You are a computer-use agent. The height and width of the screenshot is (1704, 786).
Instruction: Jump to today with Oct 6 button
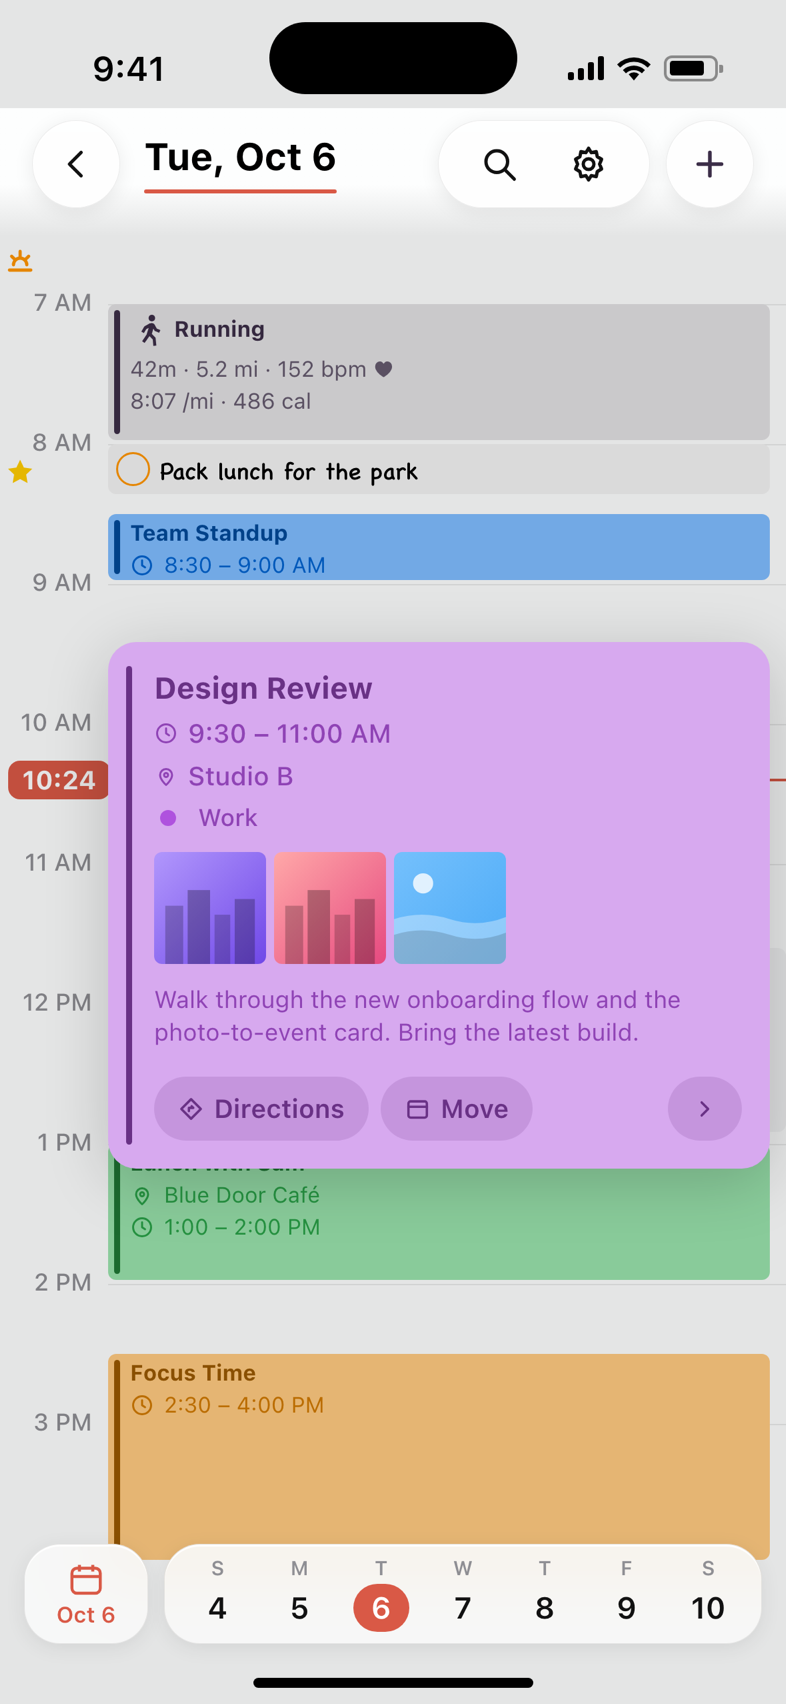tap(86, 1594)
